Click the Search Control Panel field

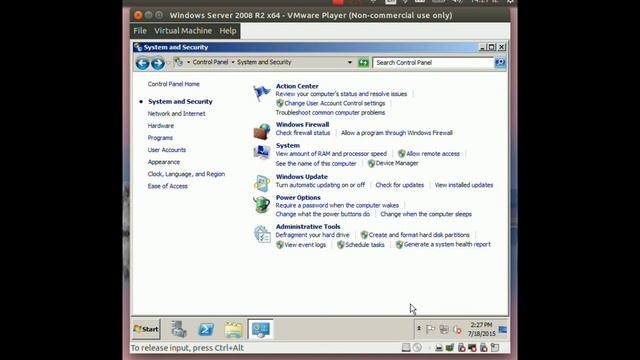433,62
